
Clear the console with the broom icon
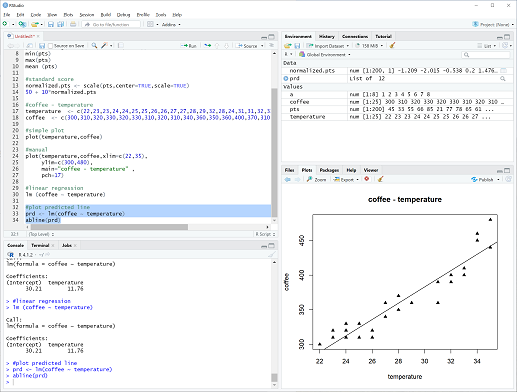(x=272, y=254)
